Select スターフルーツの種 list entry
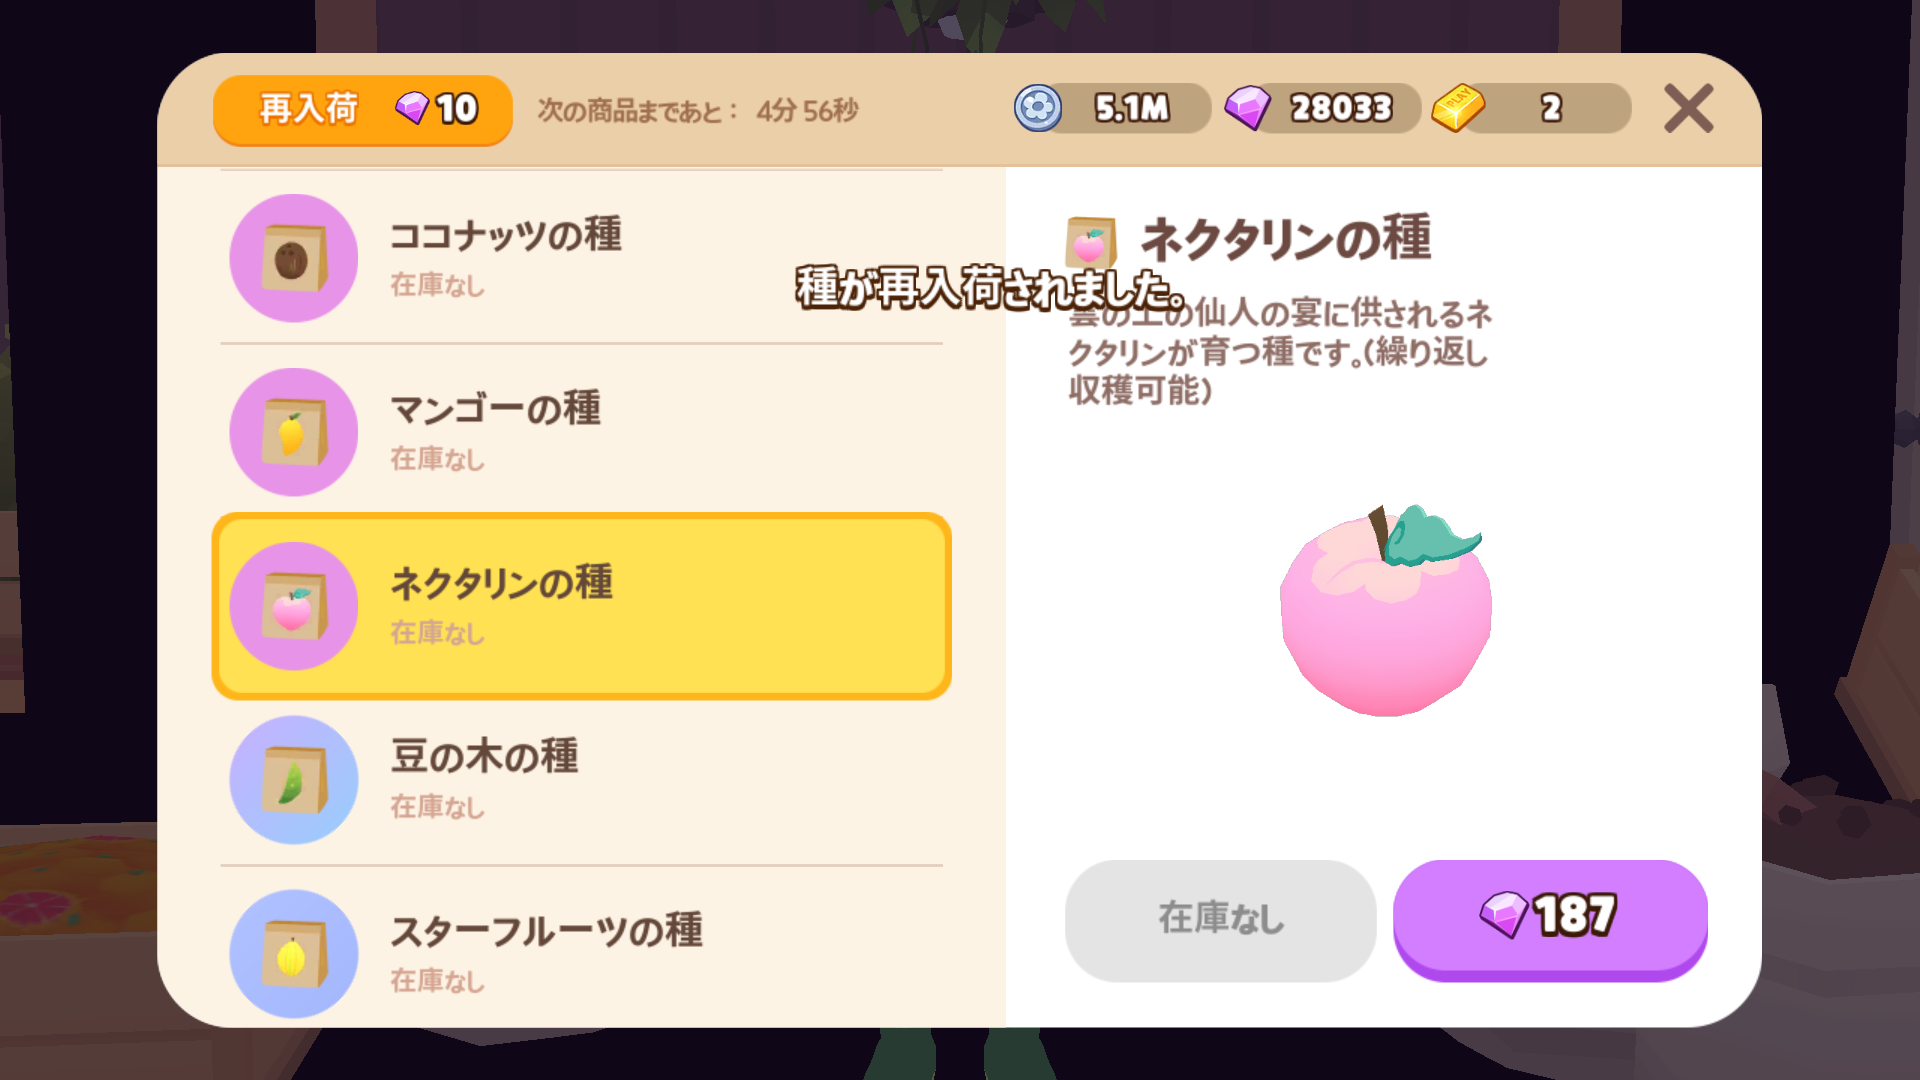 (x=581, y=950)
